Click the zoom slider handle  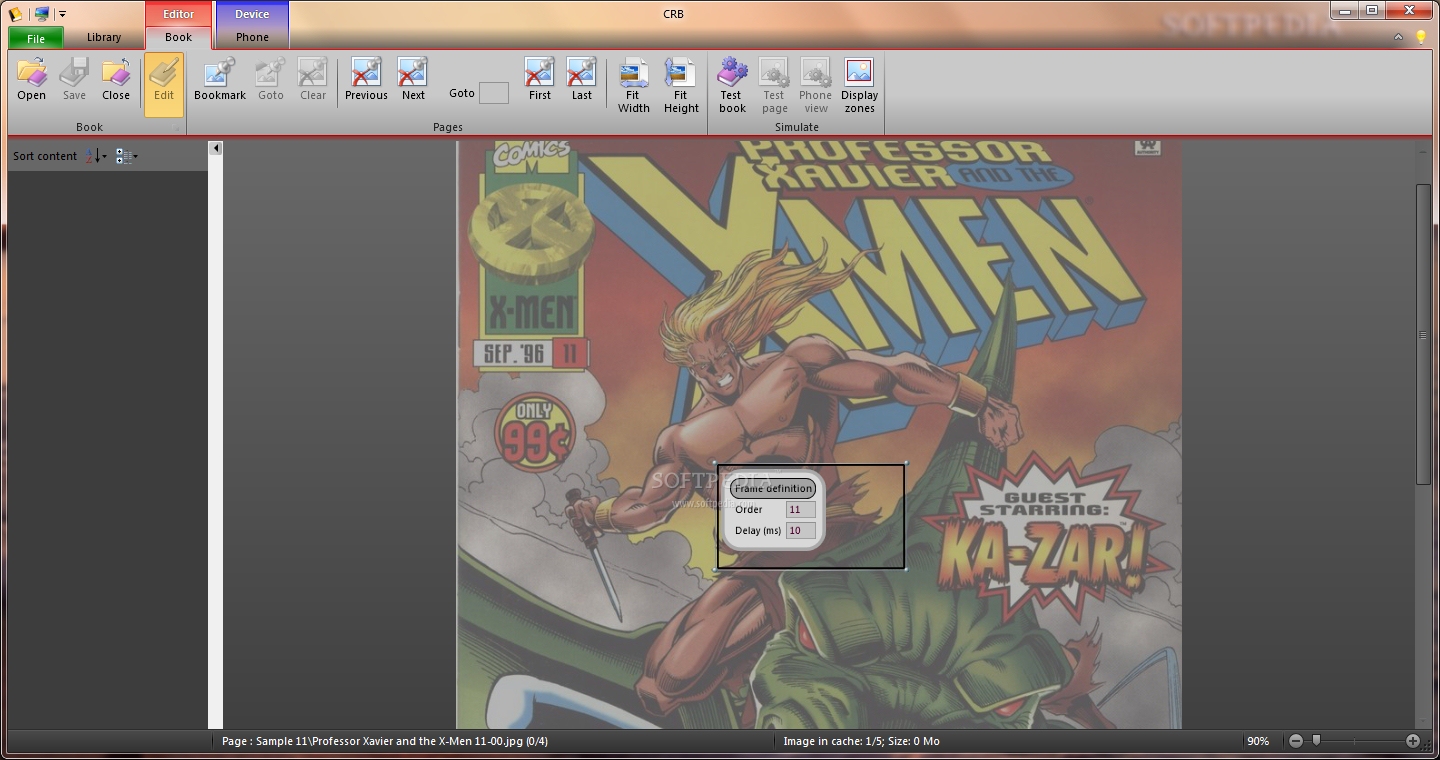[x=1317, y=741]
